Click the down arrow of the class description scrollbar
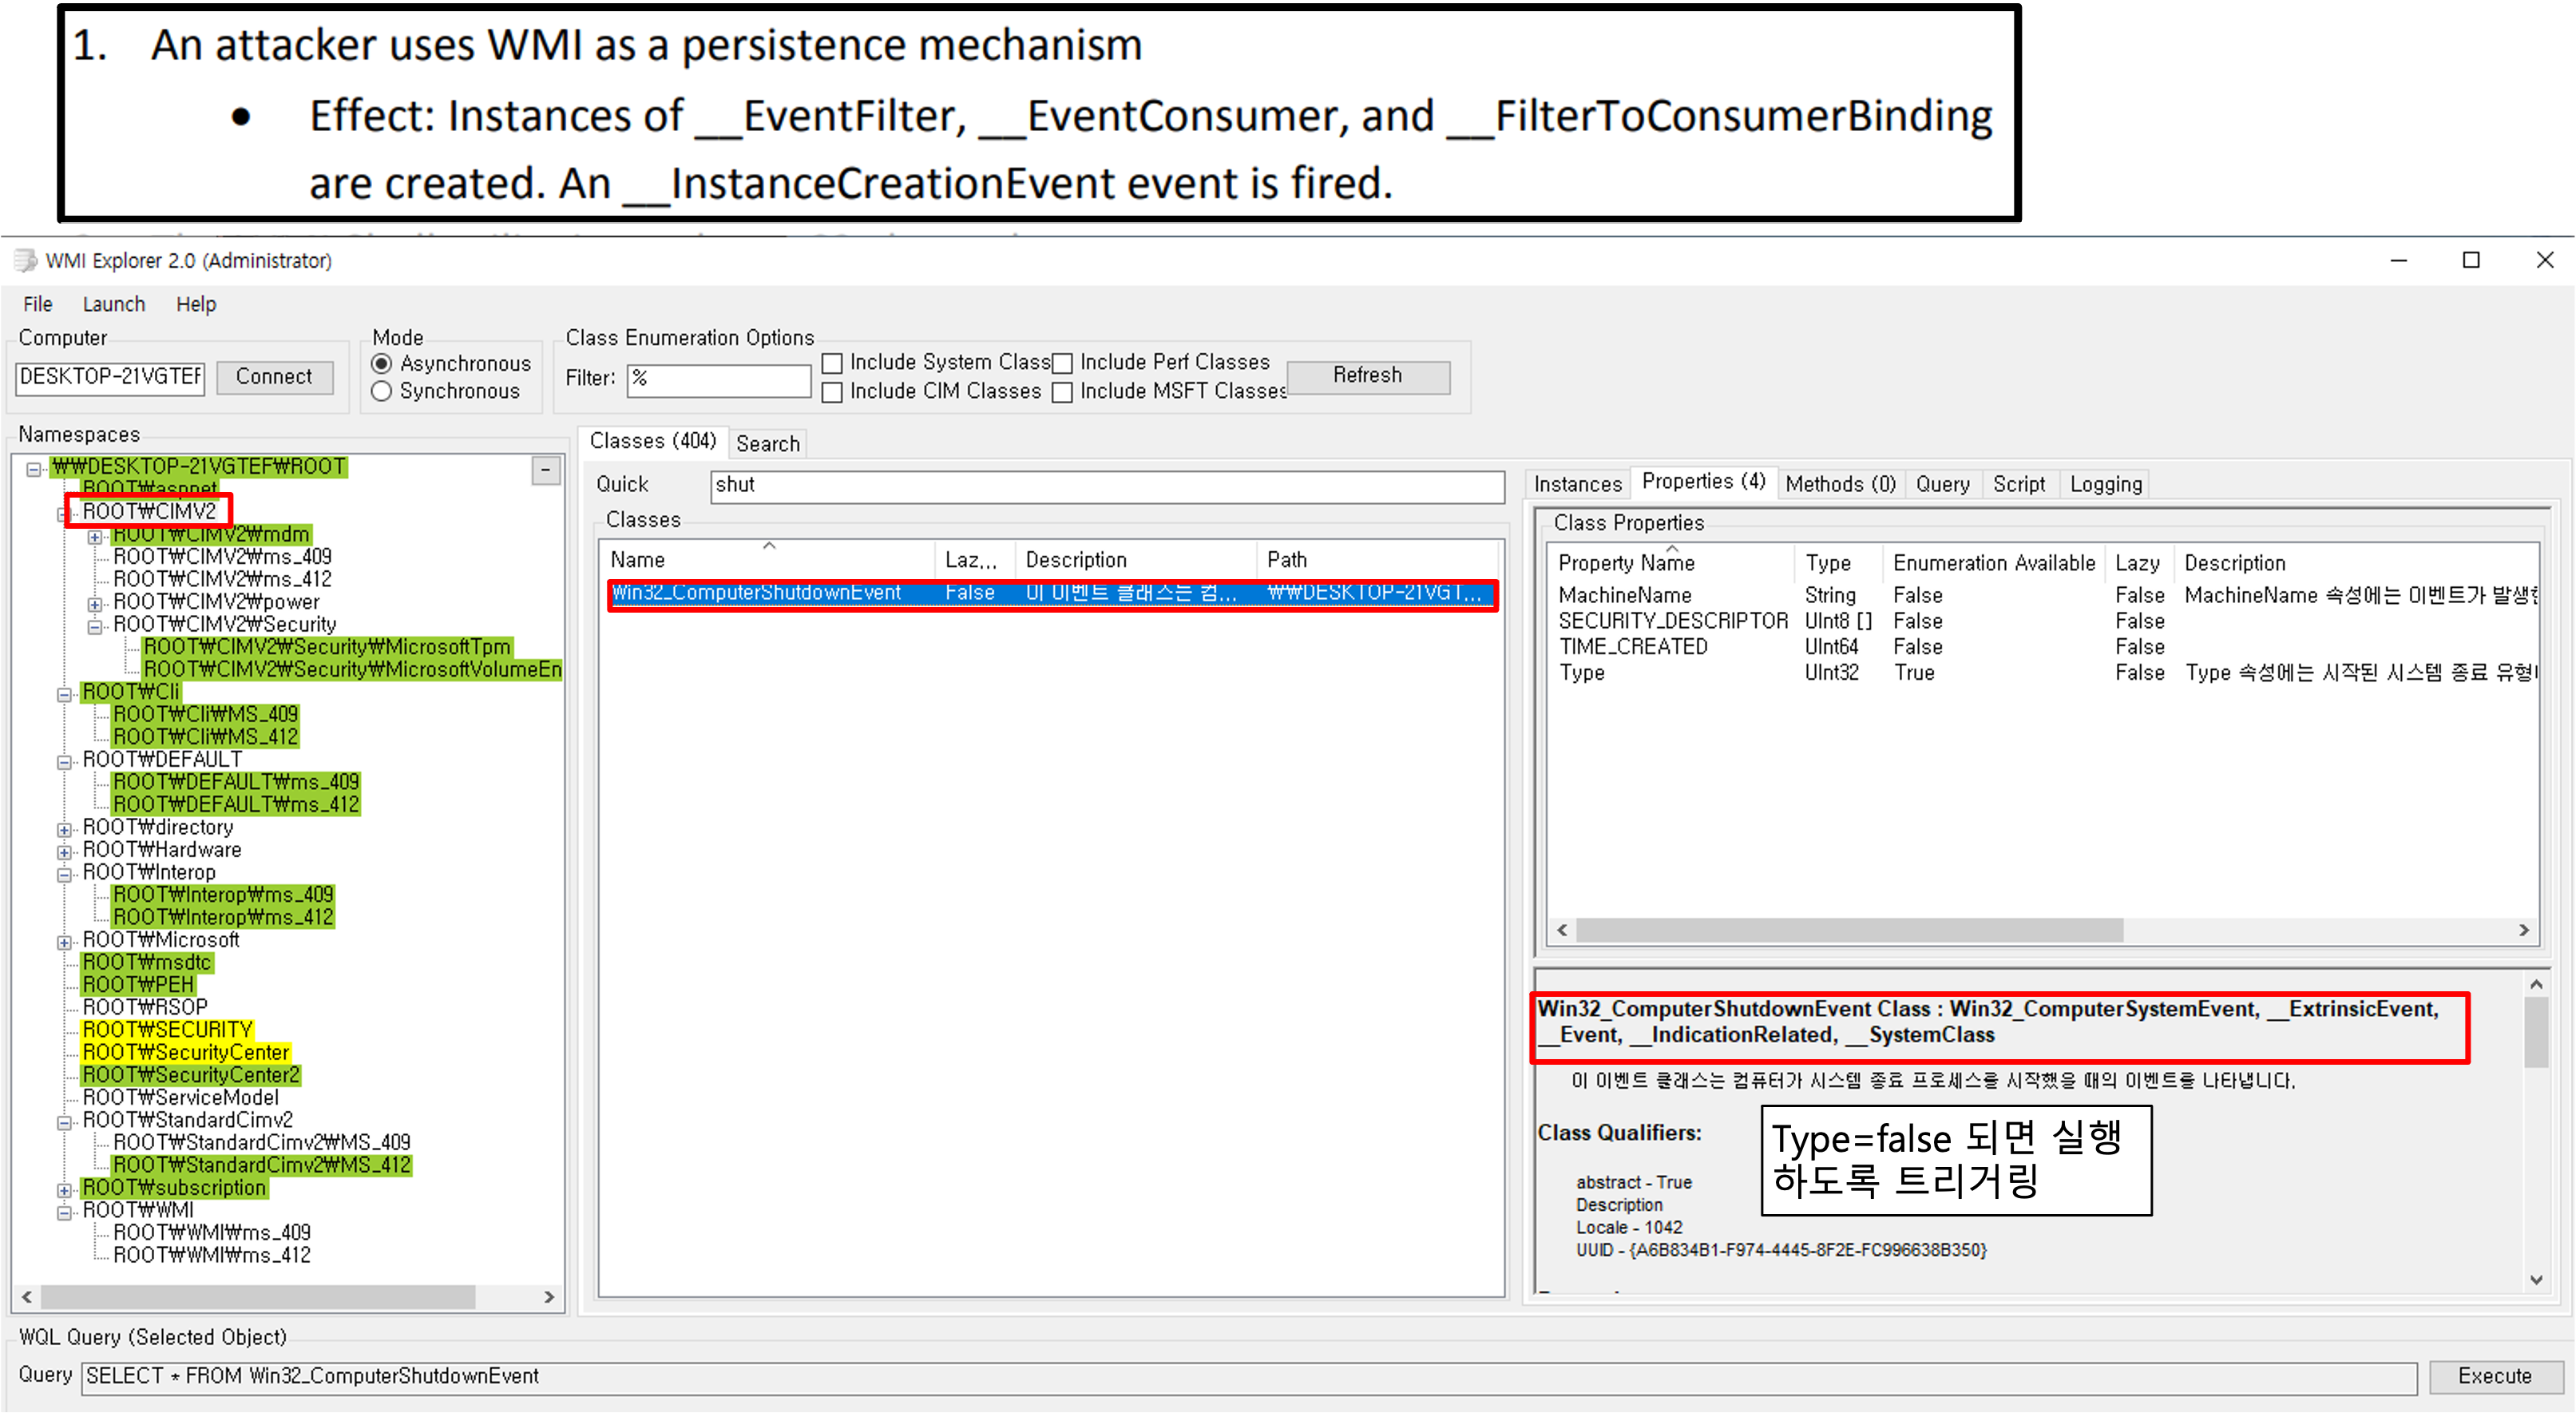 click(x=2536, y=1279)
